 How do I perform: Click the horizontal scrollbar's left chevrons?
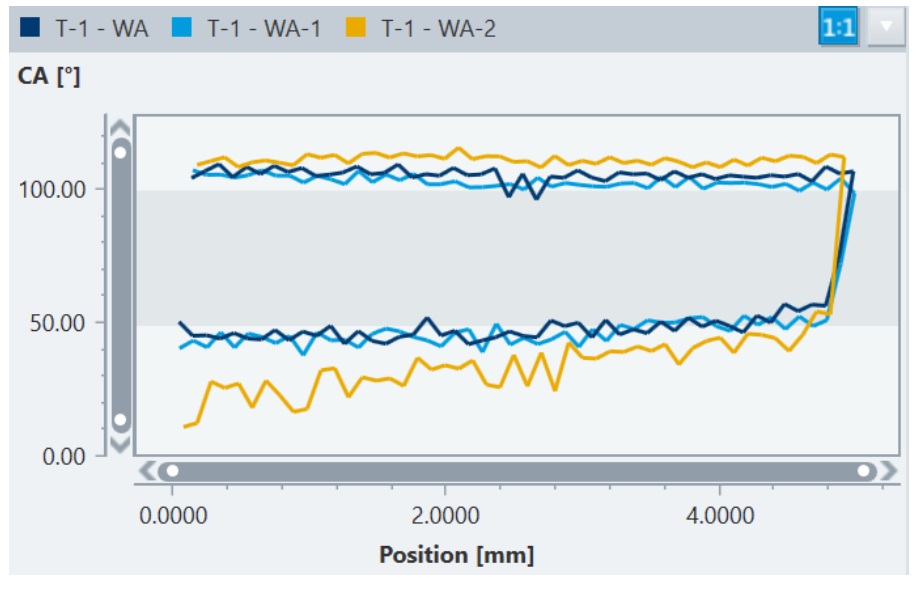coord(149,470)
